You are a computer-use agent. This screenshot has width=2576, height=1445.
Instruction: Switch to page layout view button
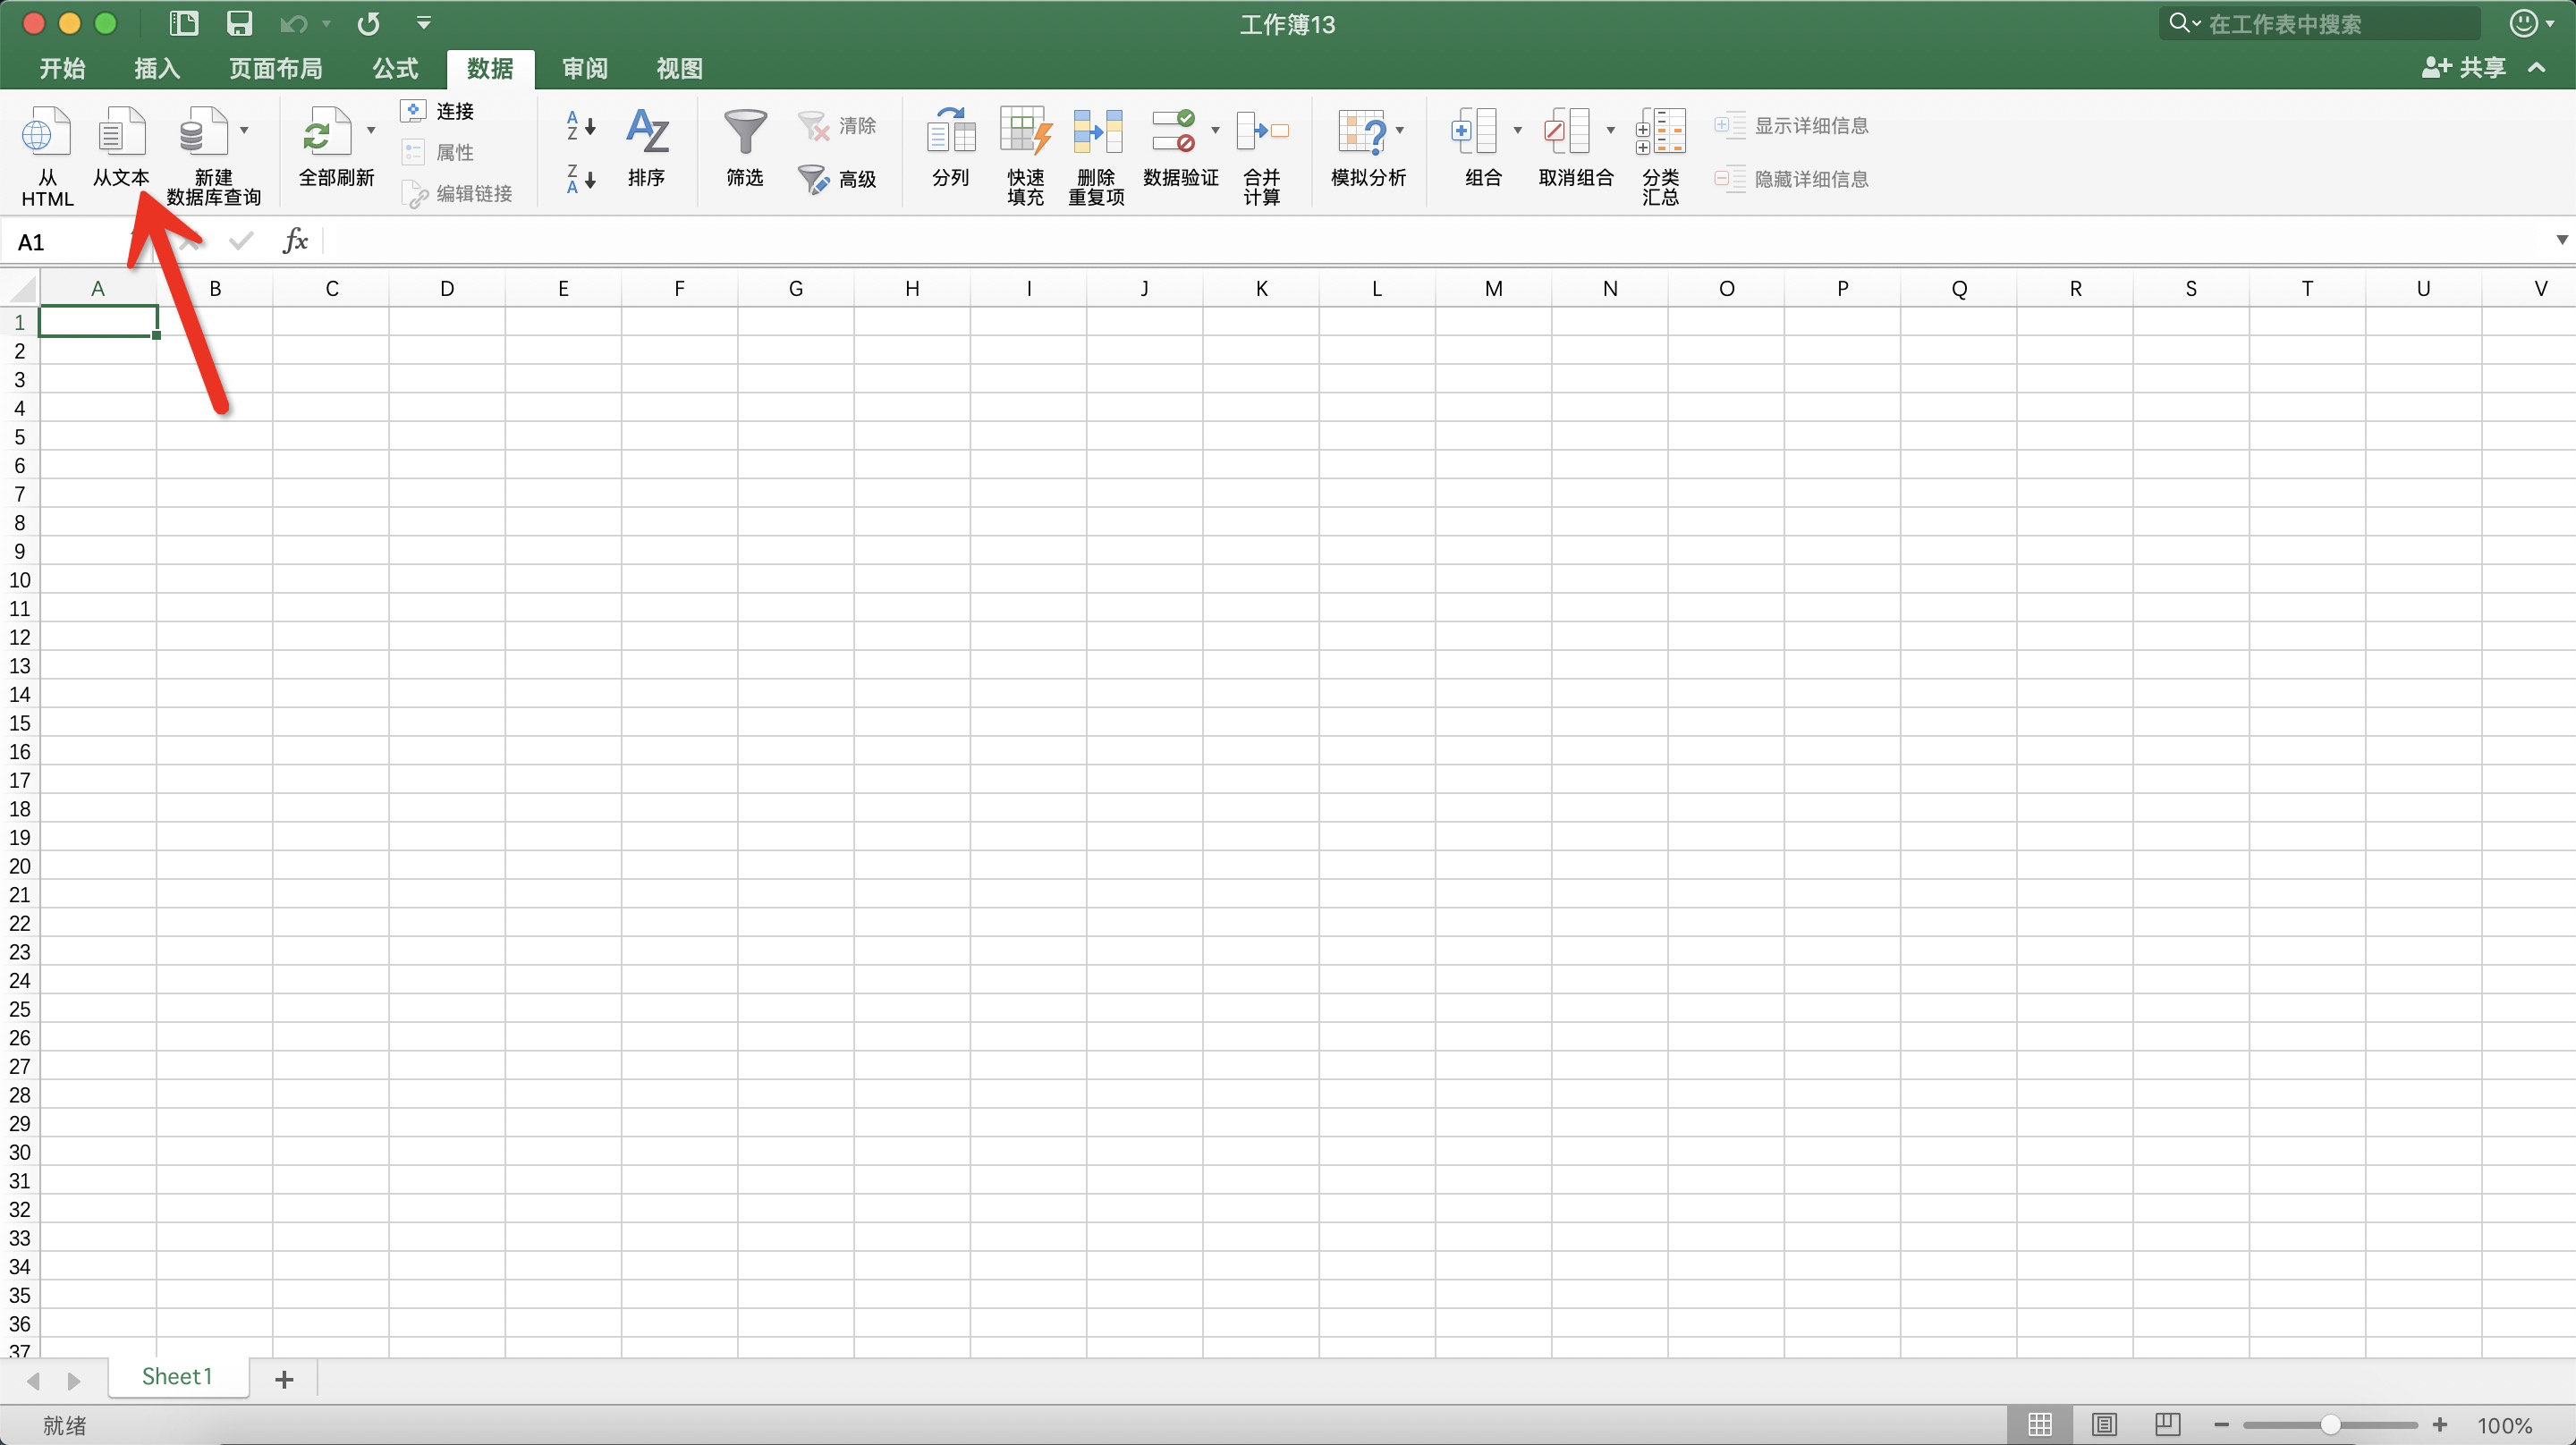coord(2104,1424)
